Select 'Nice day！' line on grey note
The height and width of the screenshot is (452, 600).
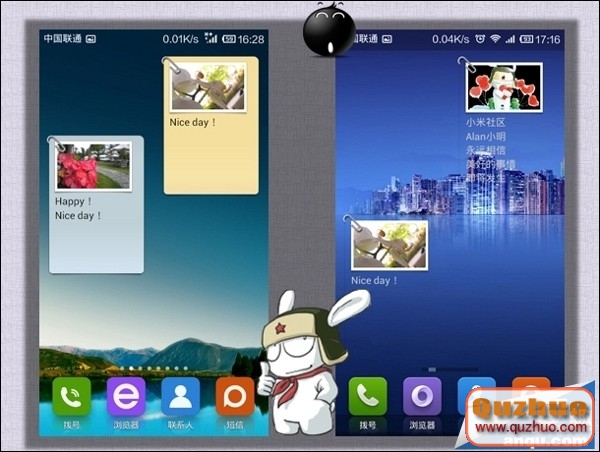coord(78,215)
